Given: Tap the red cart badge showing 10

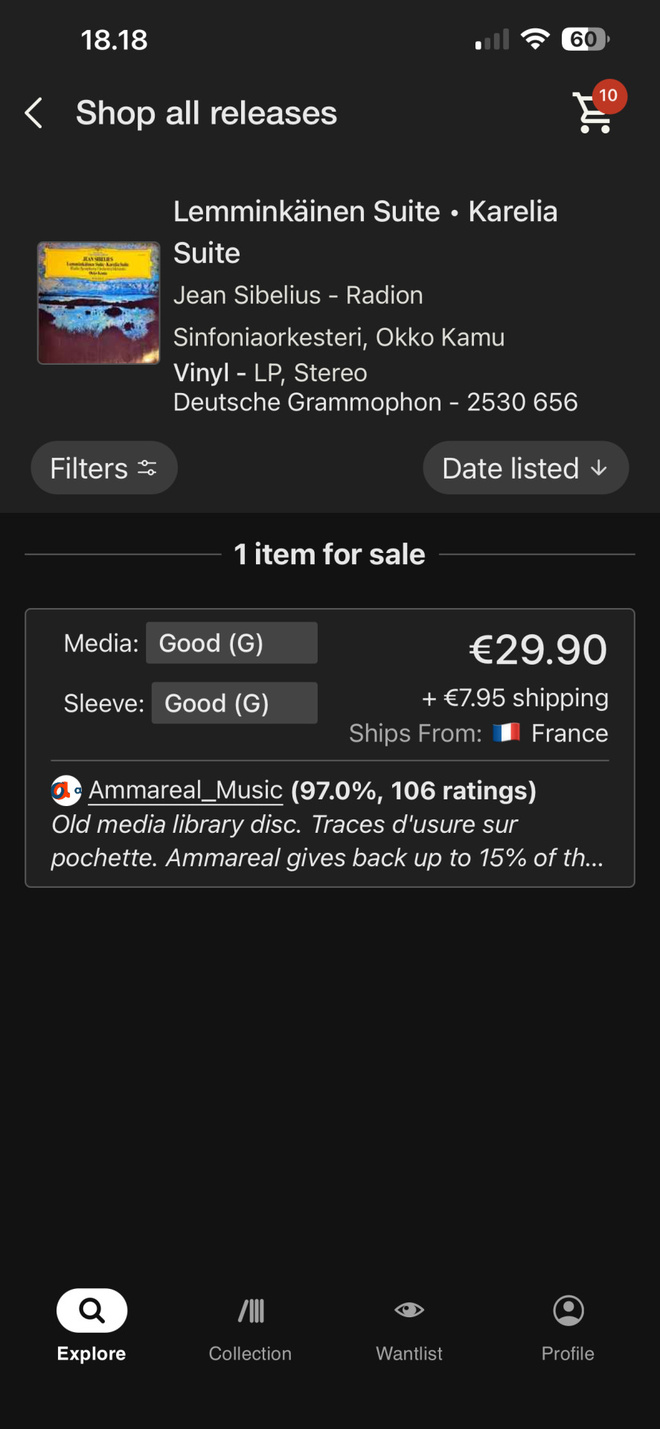Looking at the screenshot, I should 609,96.
